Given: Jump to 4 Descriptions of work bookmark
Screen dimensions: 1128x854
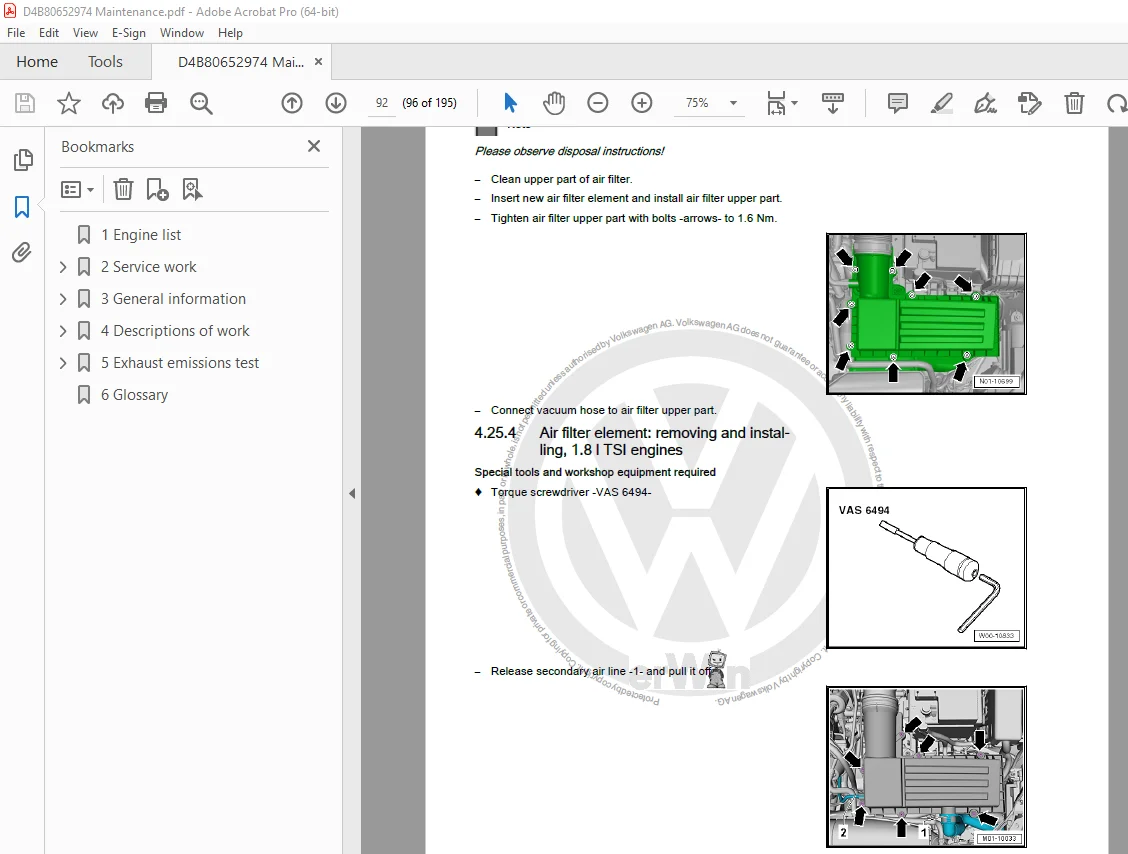Looking at the screenshot, I should tap(175, 331).
